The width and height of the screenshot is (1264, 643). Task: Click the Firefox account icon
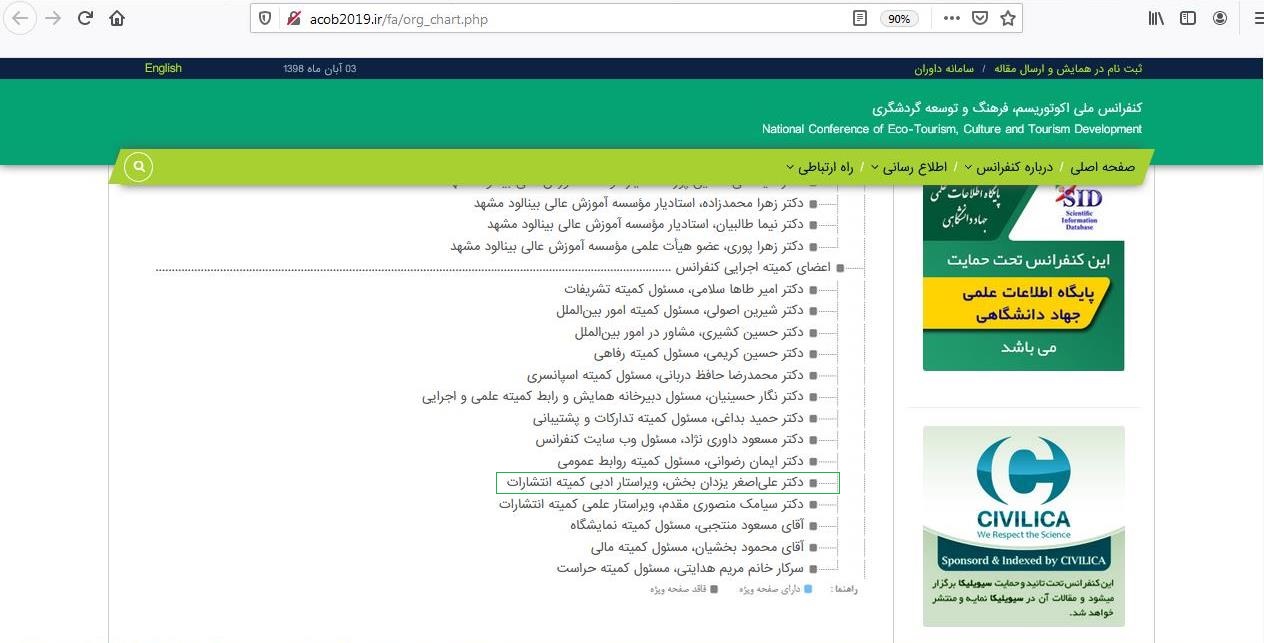coord(1219,17)
